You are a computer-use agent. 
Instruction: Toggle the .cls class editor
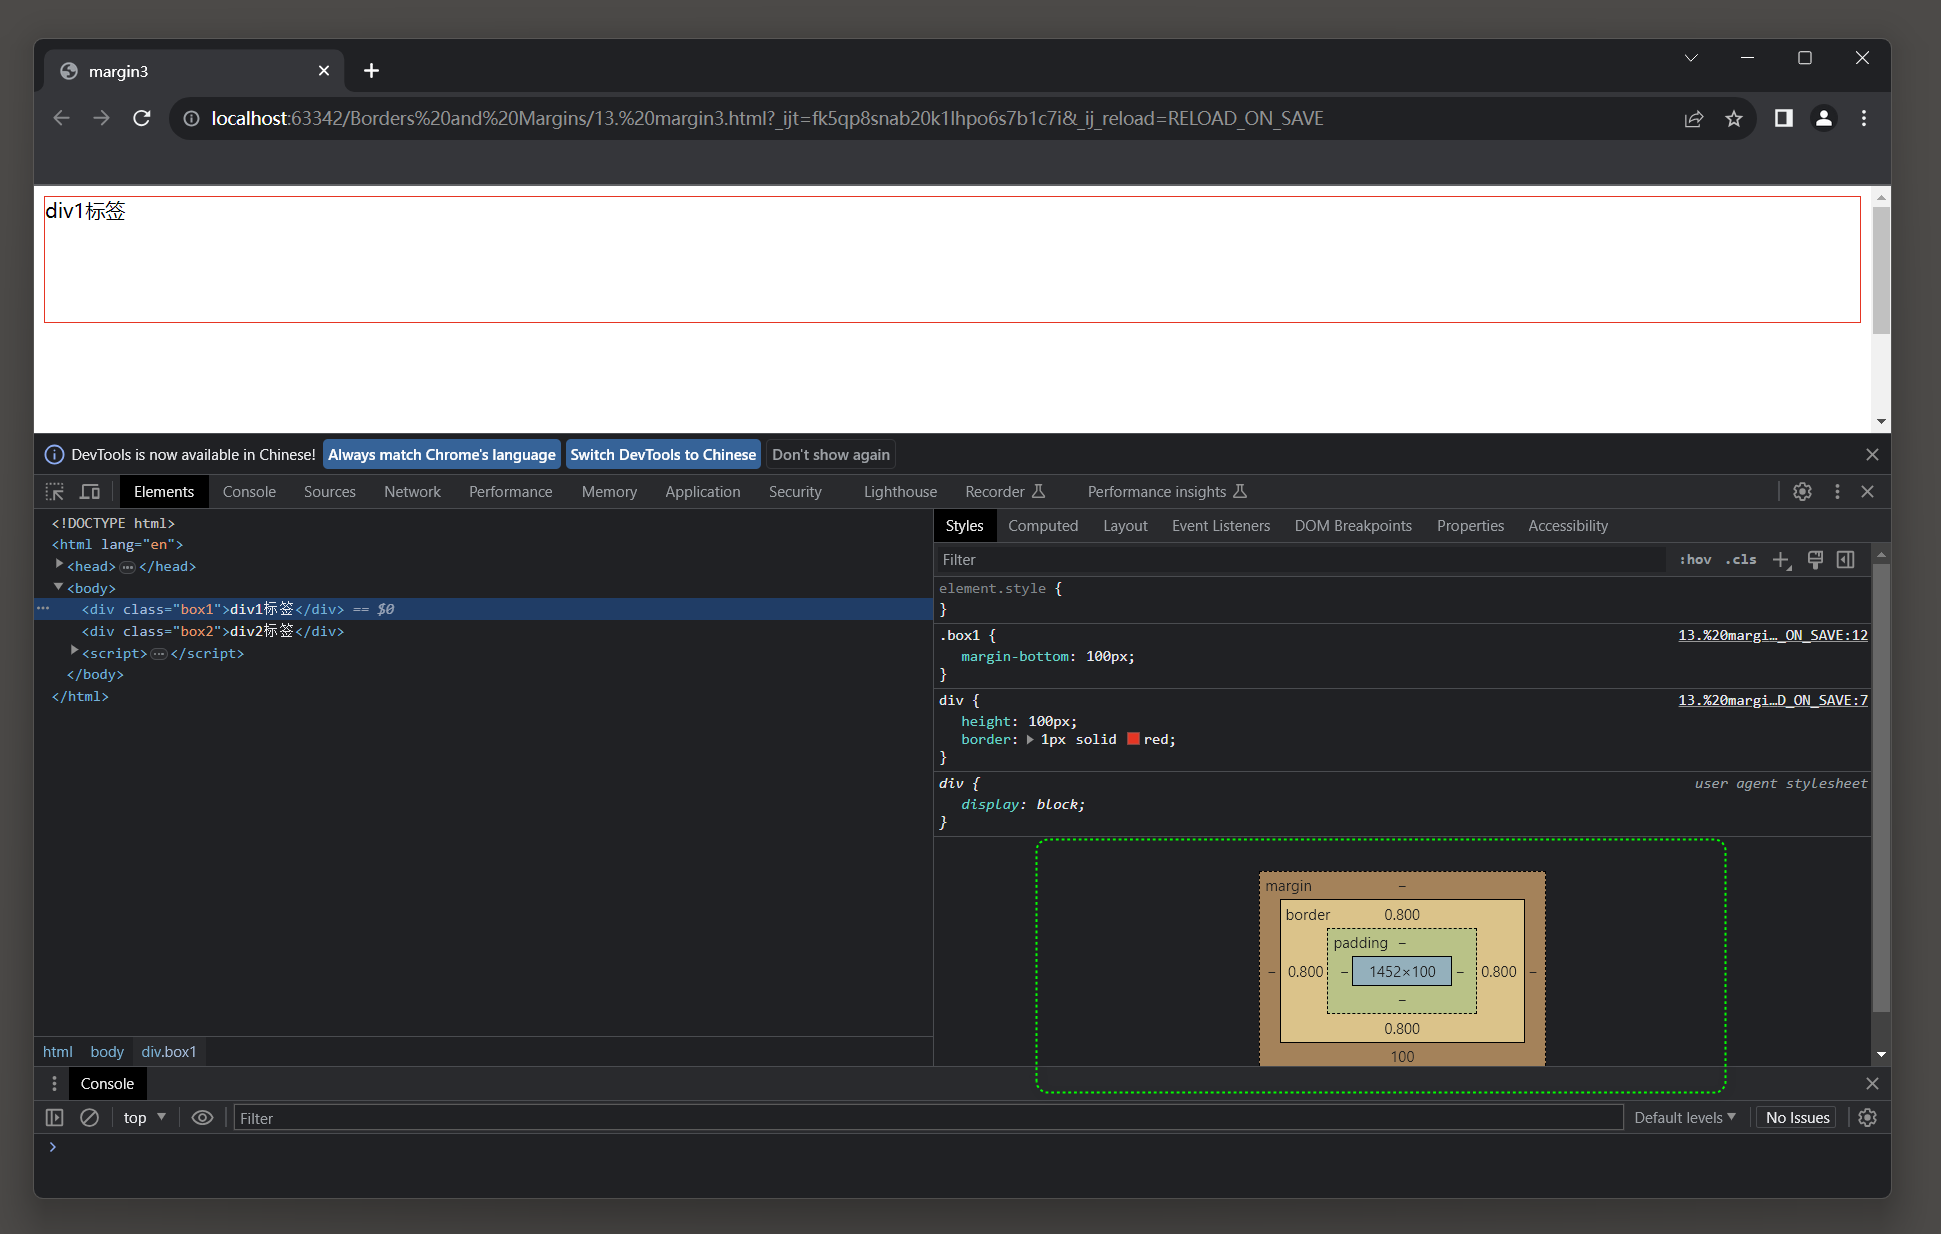click(1741, 560)
